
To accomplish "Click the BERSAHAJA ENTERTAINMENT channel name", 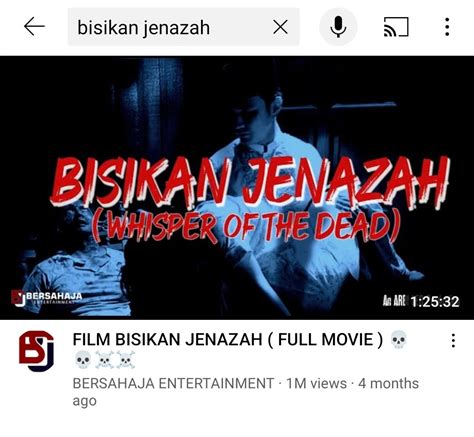I will click(173, 383).
